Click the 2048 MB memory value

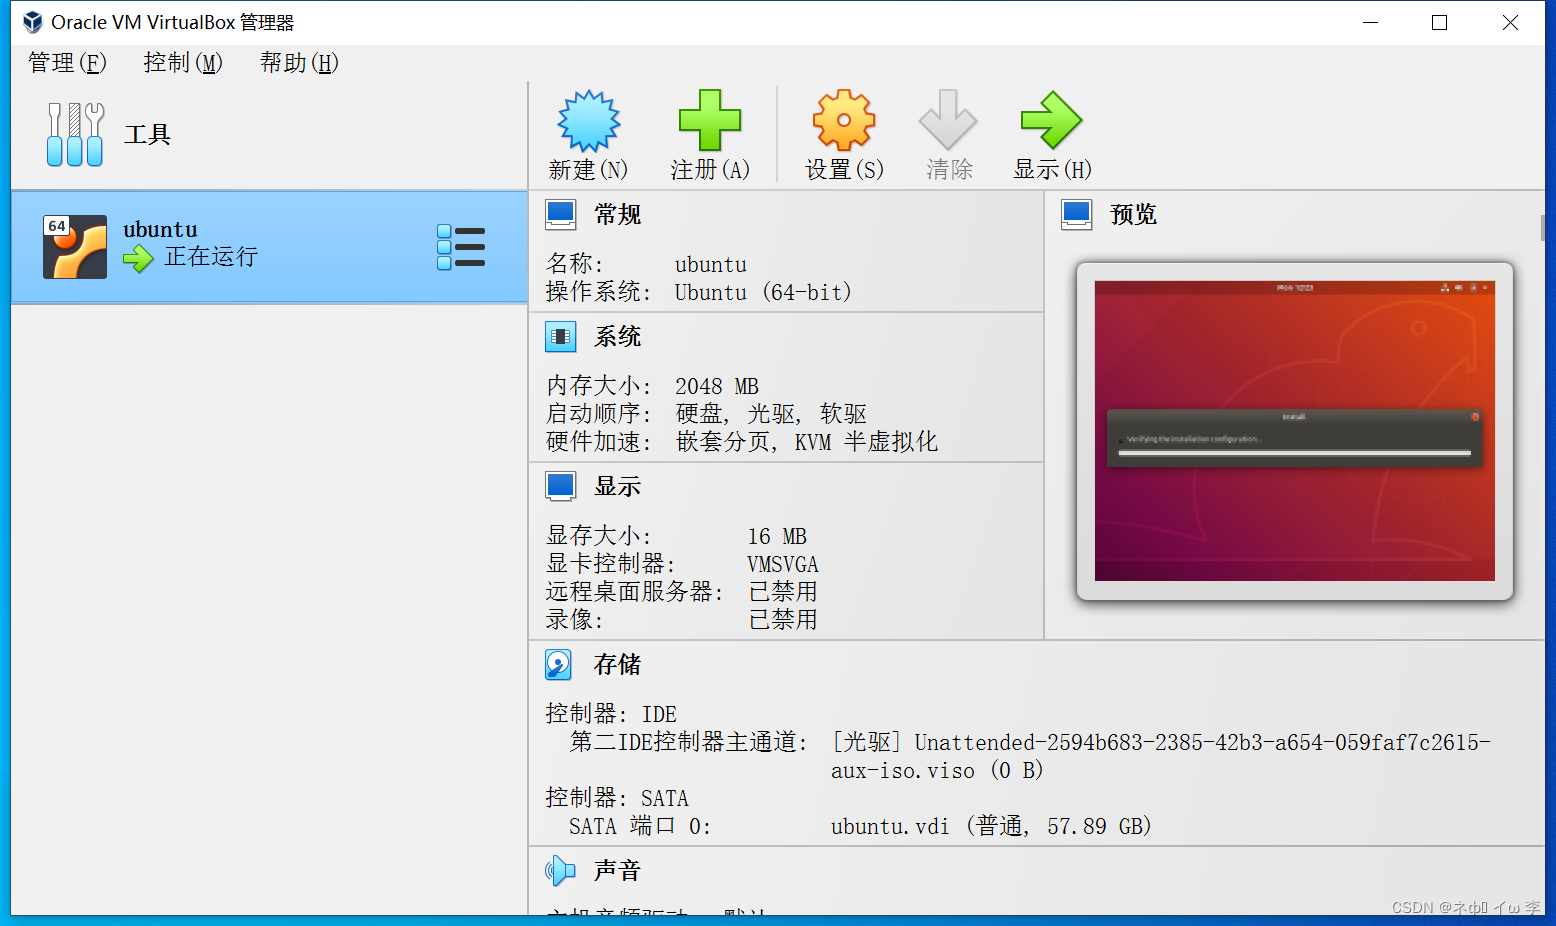[x=717, y=387]
